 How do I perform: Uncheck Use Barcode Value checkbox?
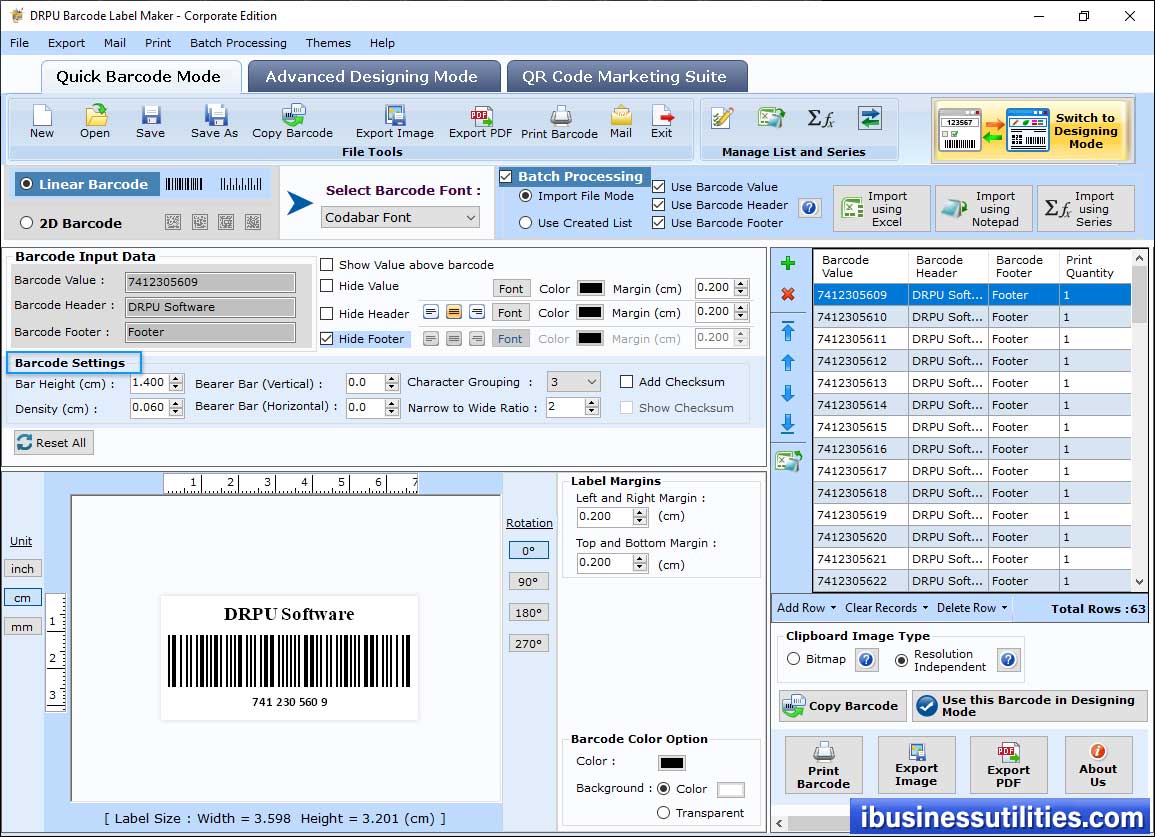[659, 186]
